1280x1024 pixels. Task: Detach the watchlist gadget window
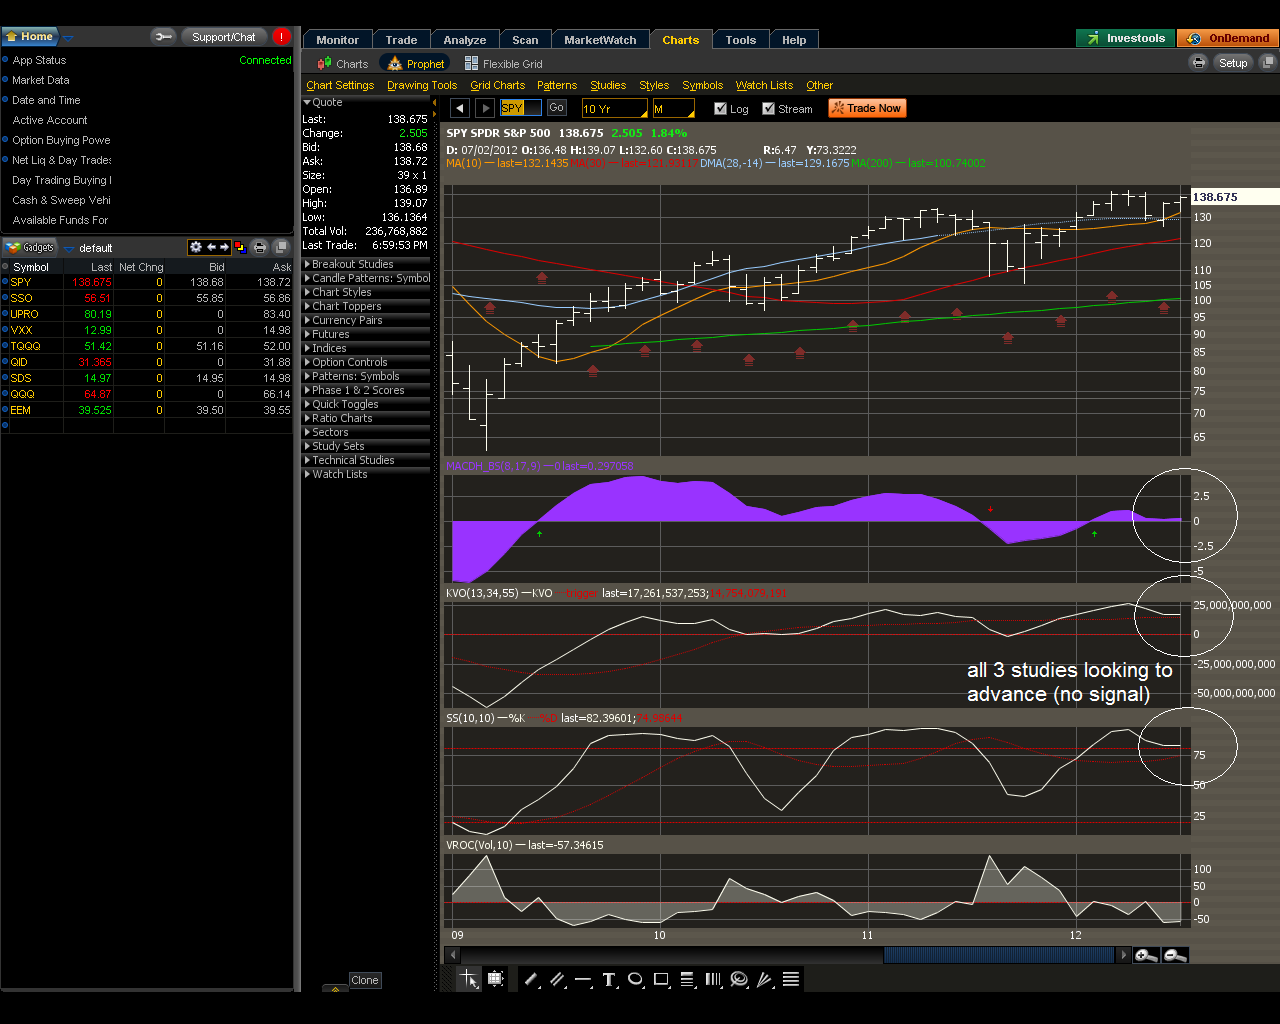tap(281, 247)
